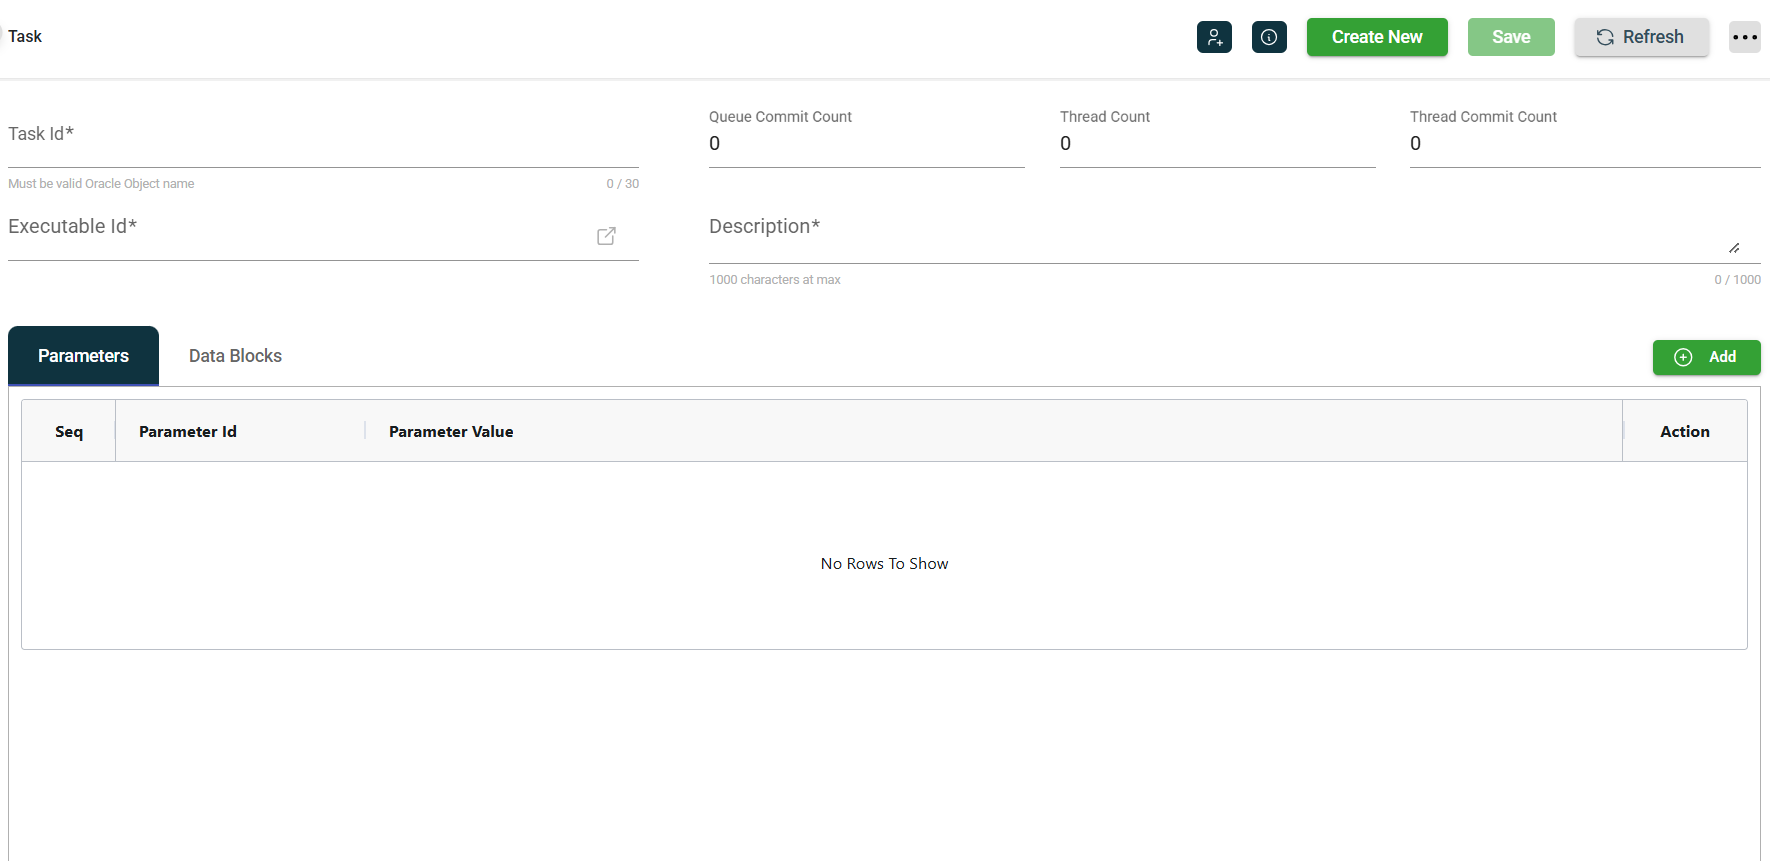Open the info icon button
Image resolution: width=1770 pixels, height=867 pixels.
pyautogui.click(x=1269, y=37)
